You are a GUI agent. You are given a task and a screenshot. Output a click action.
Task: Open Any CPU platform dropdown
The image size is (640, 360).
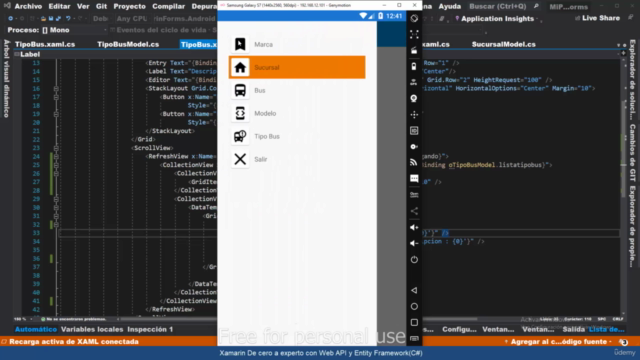pos(131,18)
